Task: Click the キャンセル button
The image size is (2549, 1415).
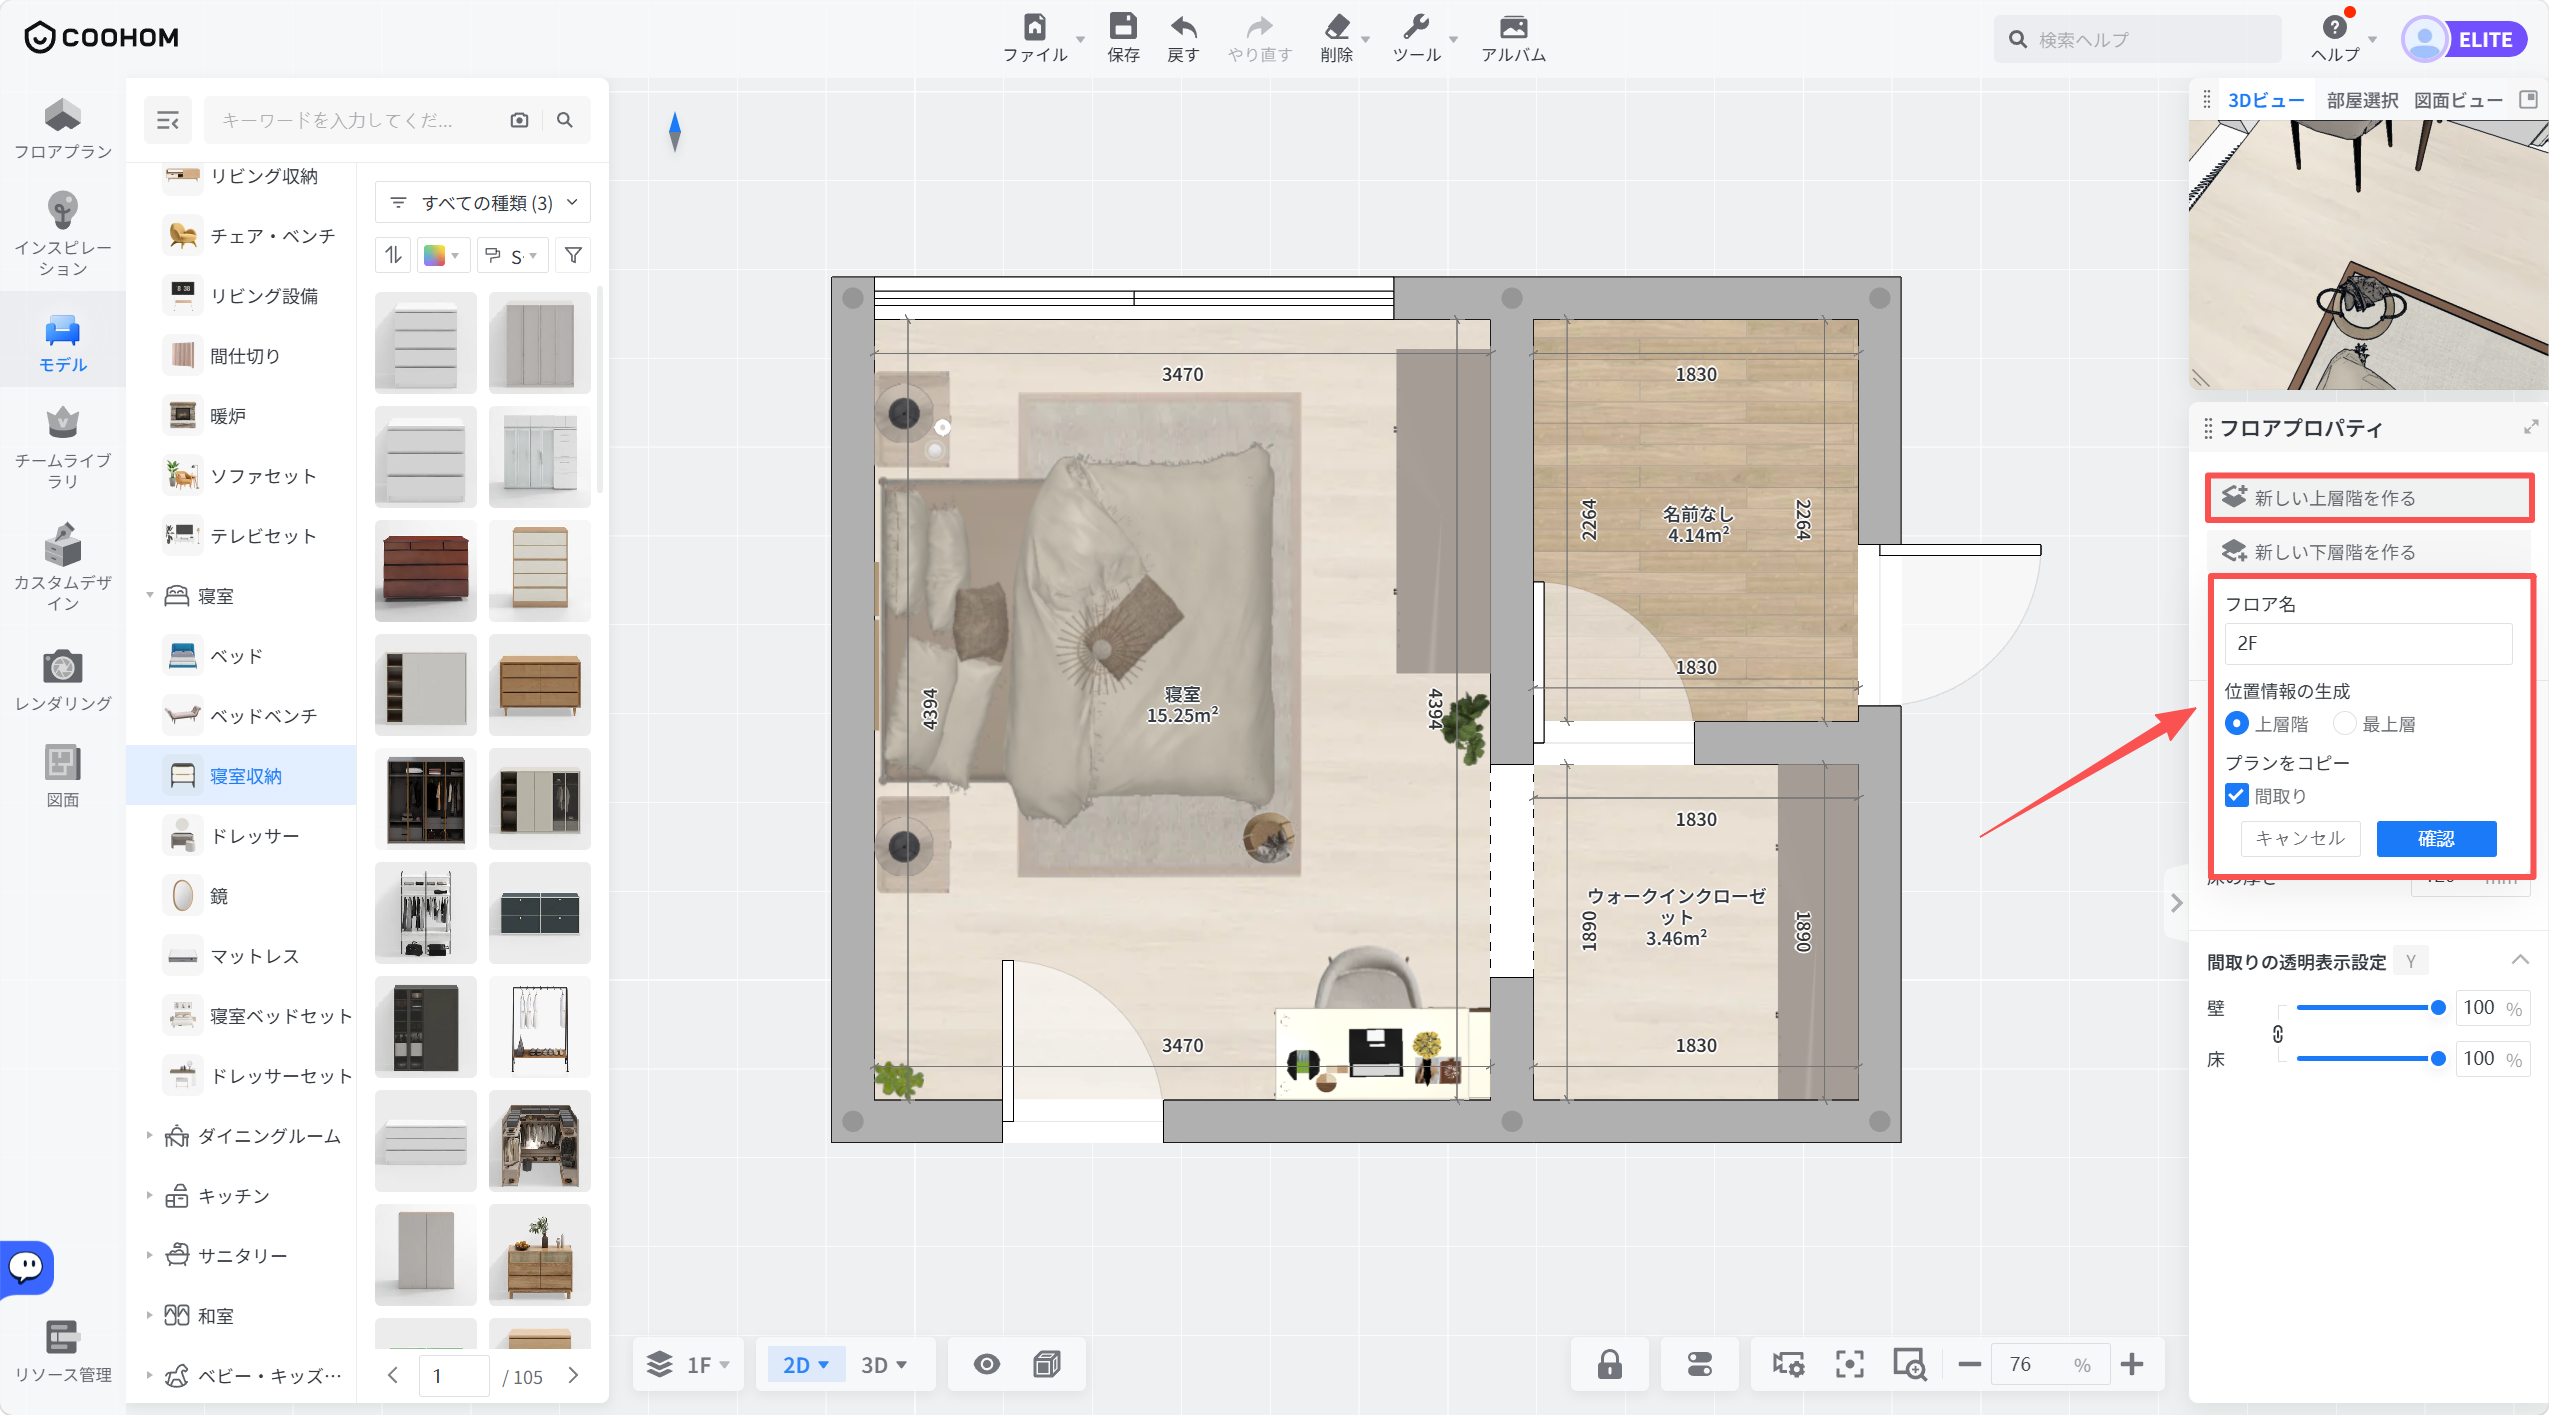Action: [2300, 838]
